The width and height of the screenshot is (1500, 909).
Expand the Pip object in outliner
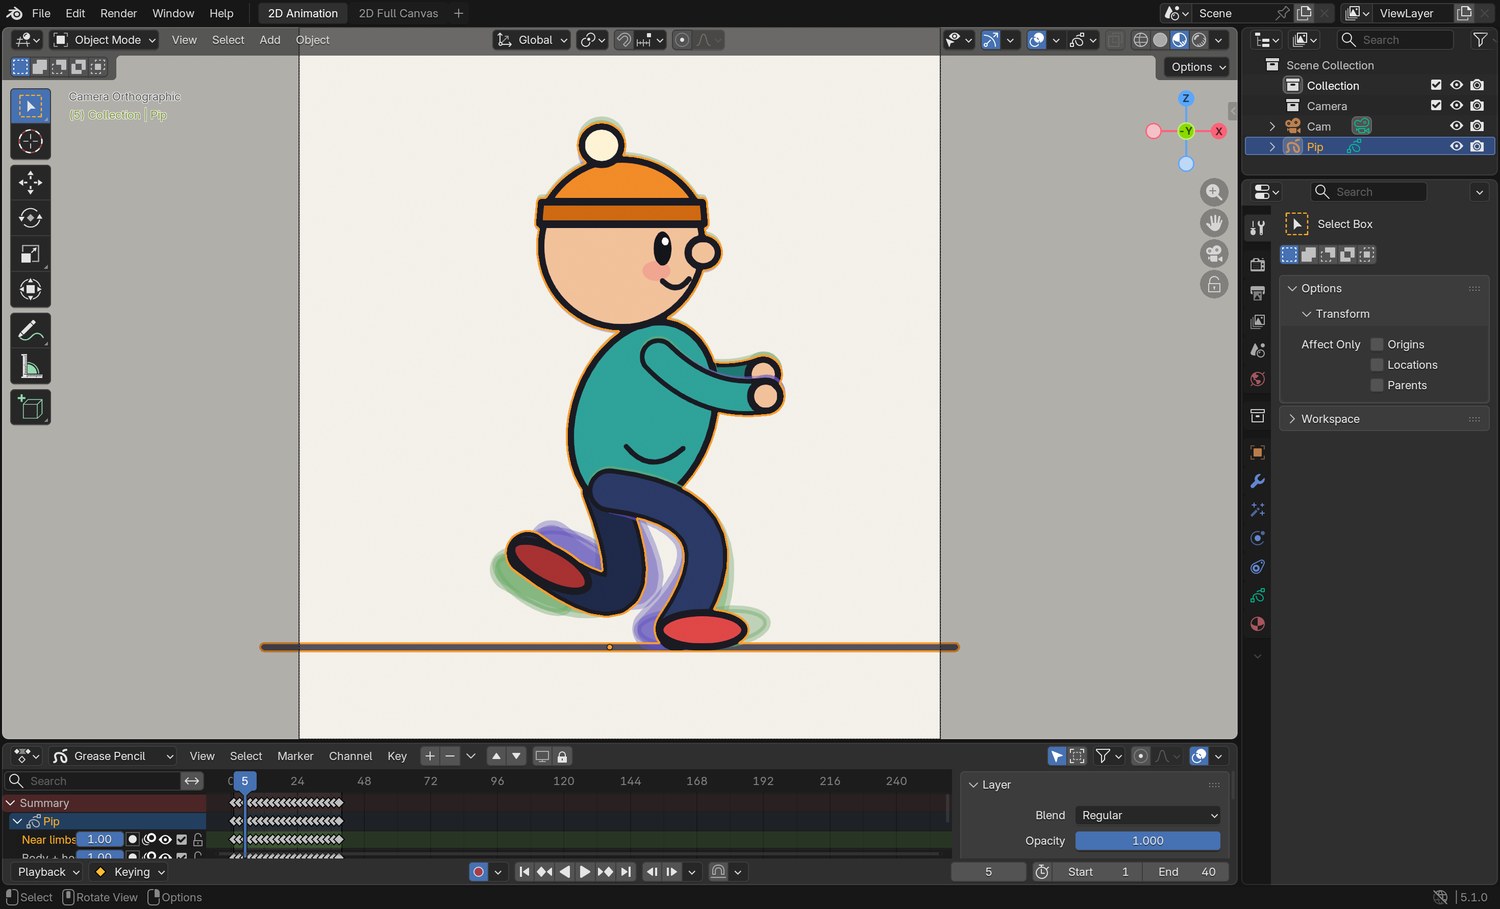tap(1272, 147)
